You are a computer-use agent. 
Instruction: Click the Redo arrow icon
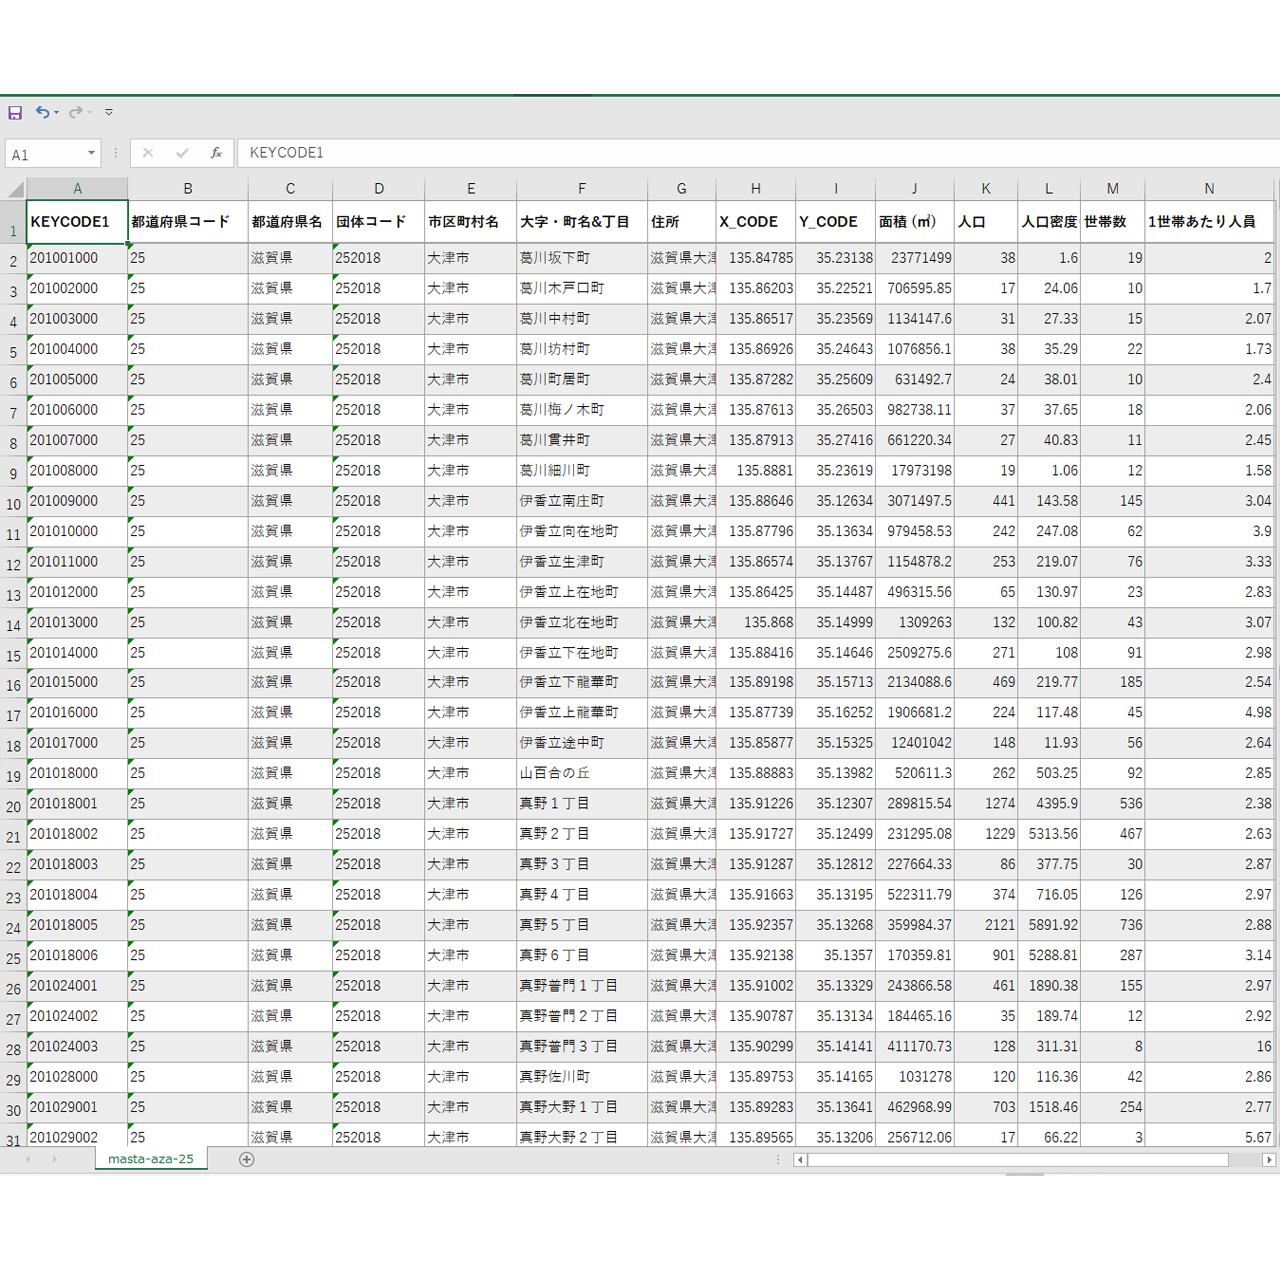pos(75,112)
